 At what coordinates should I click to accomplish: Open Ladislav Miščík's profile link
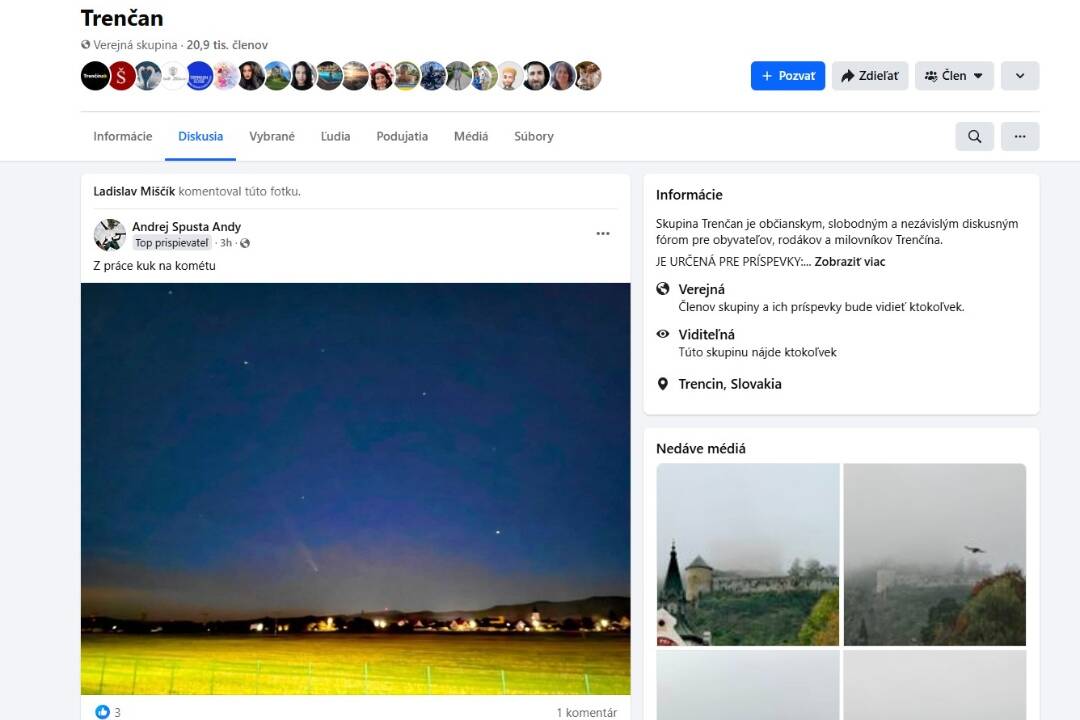(134, 191)
